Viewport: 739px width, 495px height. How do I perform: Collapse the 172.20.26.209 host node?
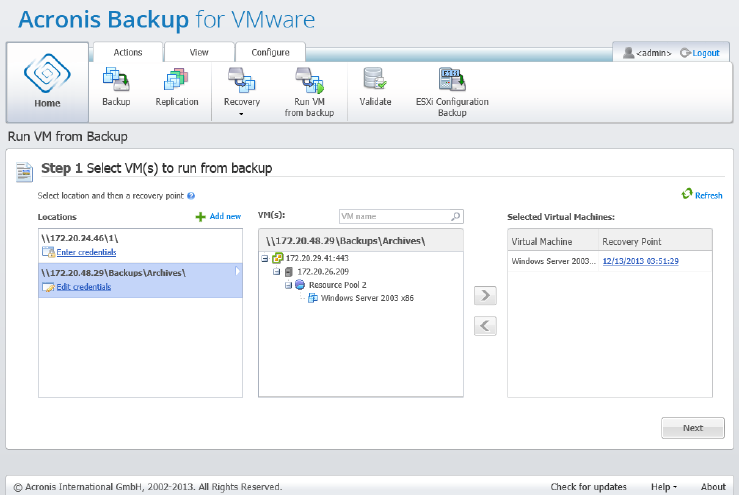pos(277,272)
